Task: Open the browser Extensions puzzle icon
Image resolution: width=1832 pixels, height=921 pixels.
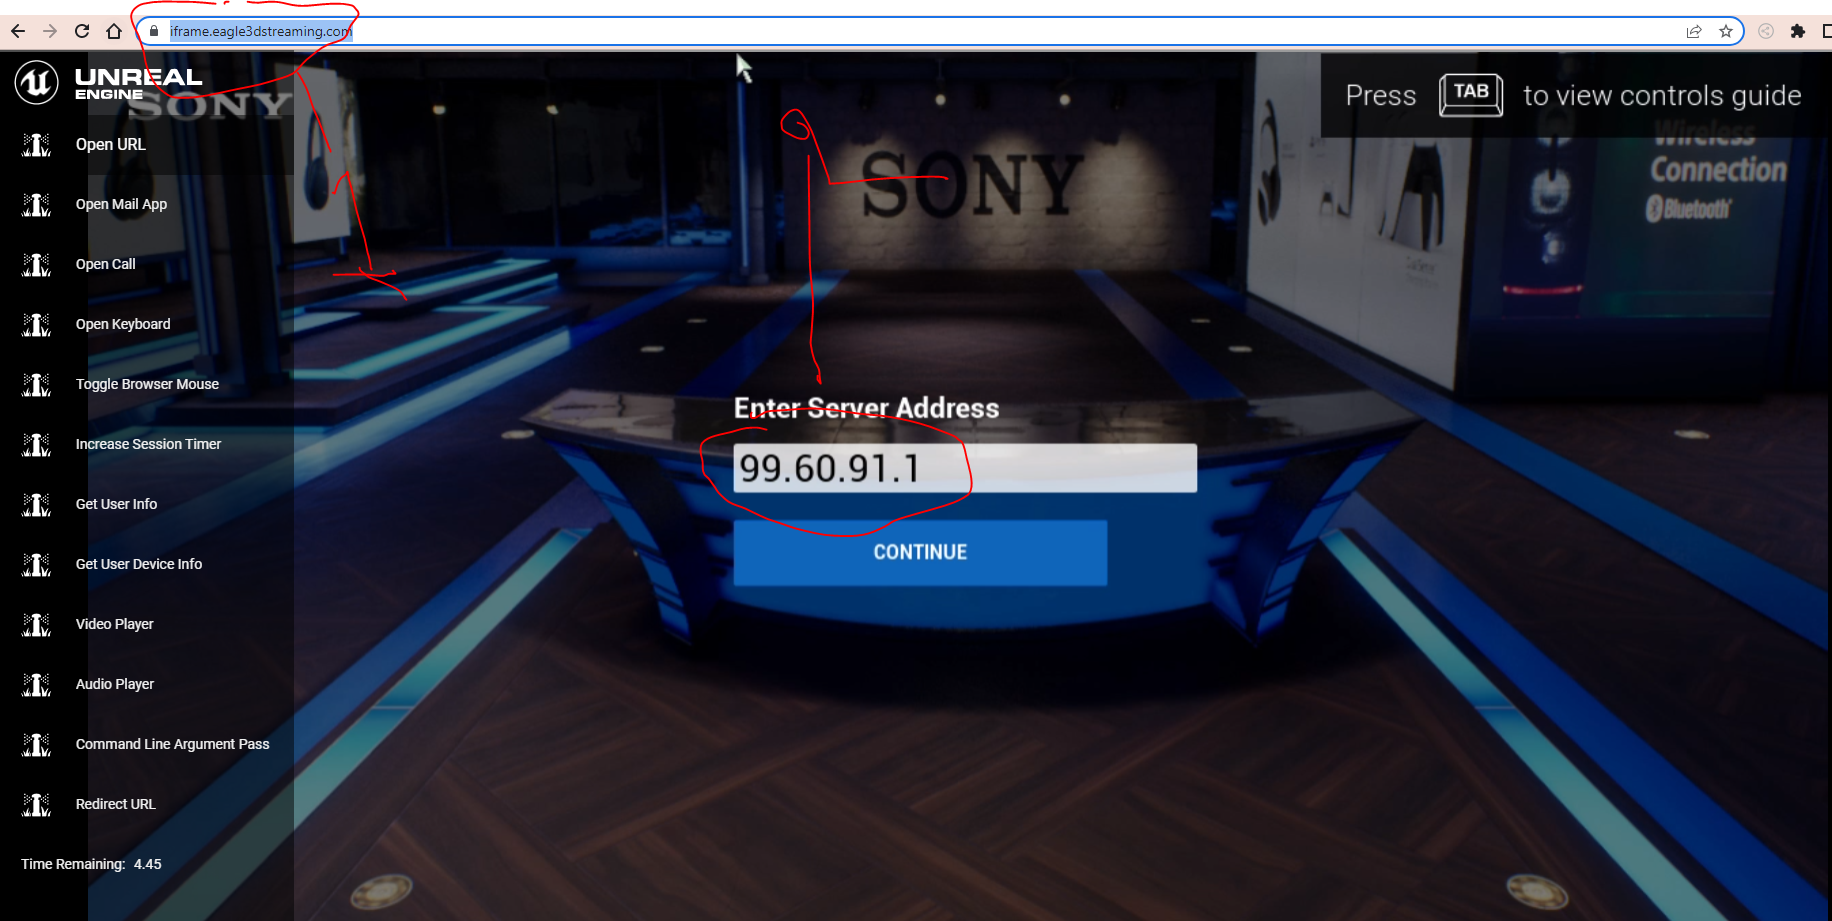Action: (1798, 31)
